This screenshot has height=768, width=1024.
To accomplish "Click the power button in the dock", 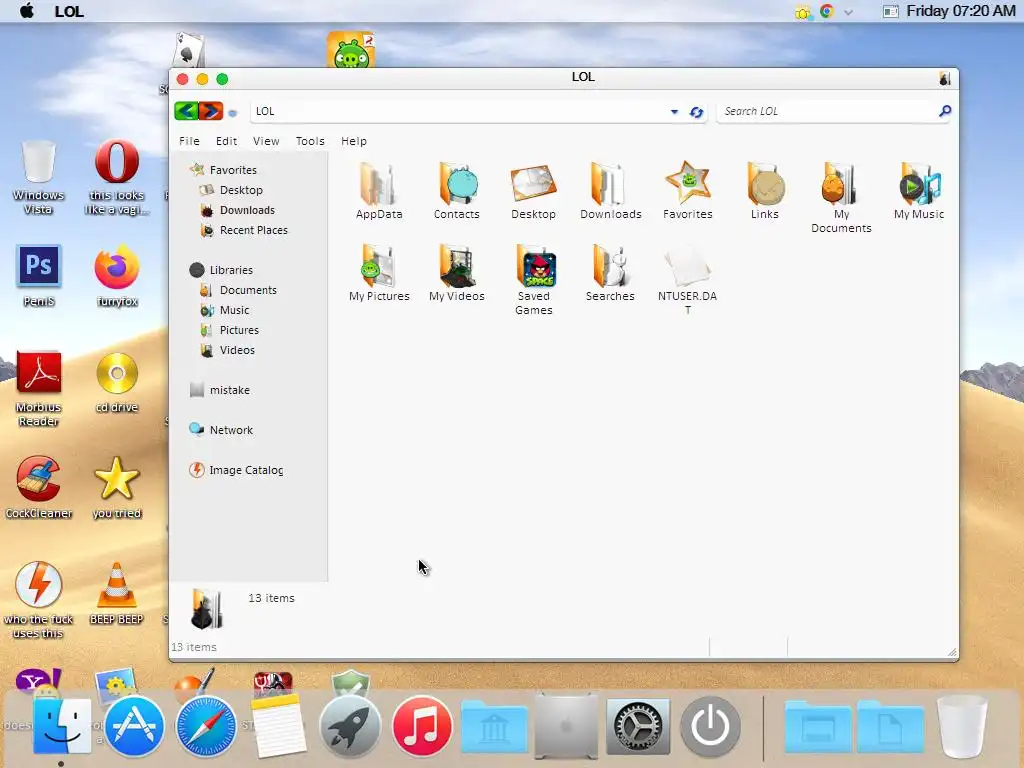I will [x=711, y=726].
